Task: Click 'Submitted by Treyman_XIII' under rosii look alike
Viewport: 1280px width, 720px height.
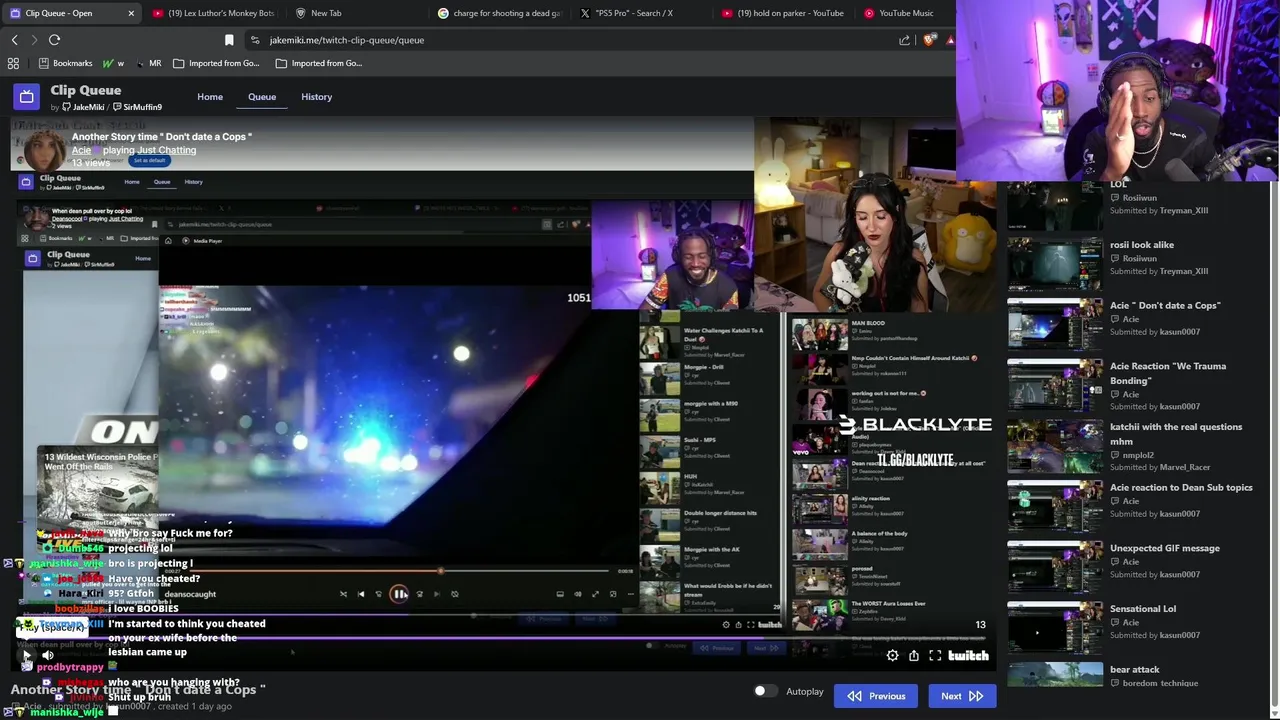Action: coord(1159,271)
